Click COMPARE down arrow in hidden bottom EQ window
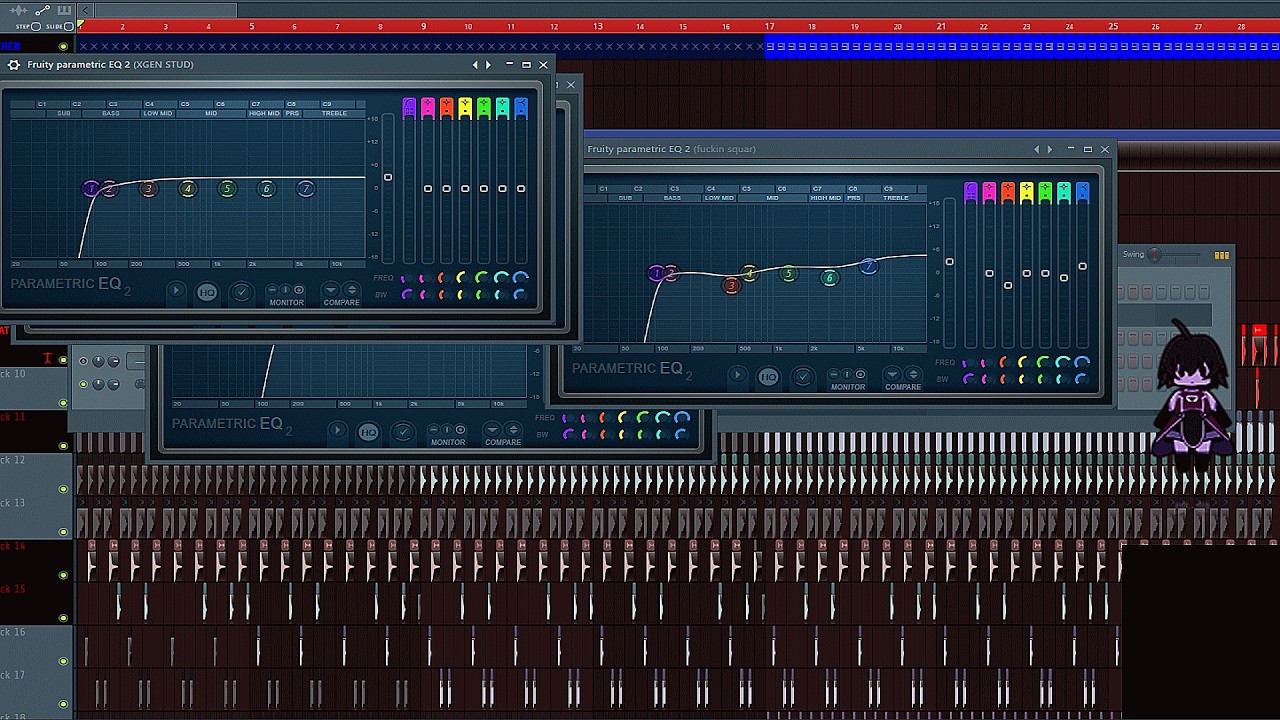Viewport: 1280px width, 720px height. pyautogui.click(x=491, y=430)
